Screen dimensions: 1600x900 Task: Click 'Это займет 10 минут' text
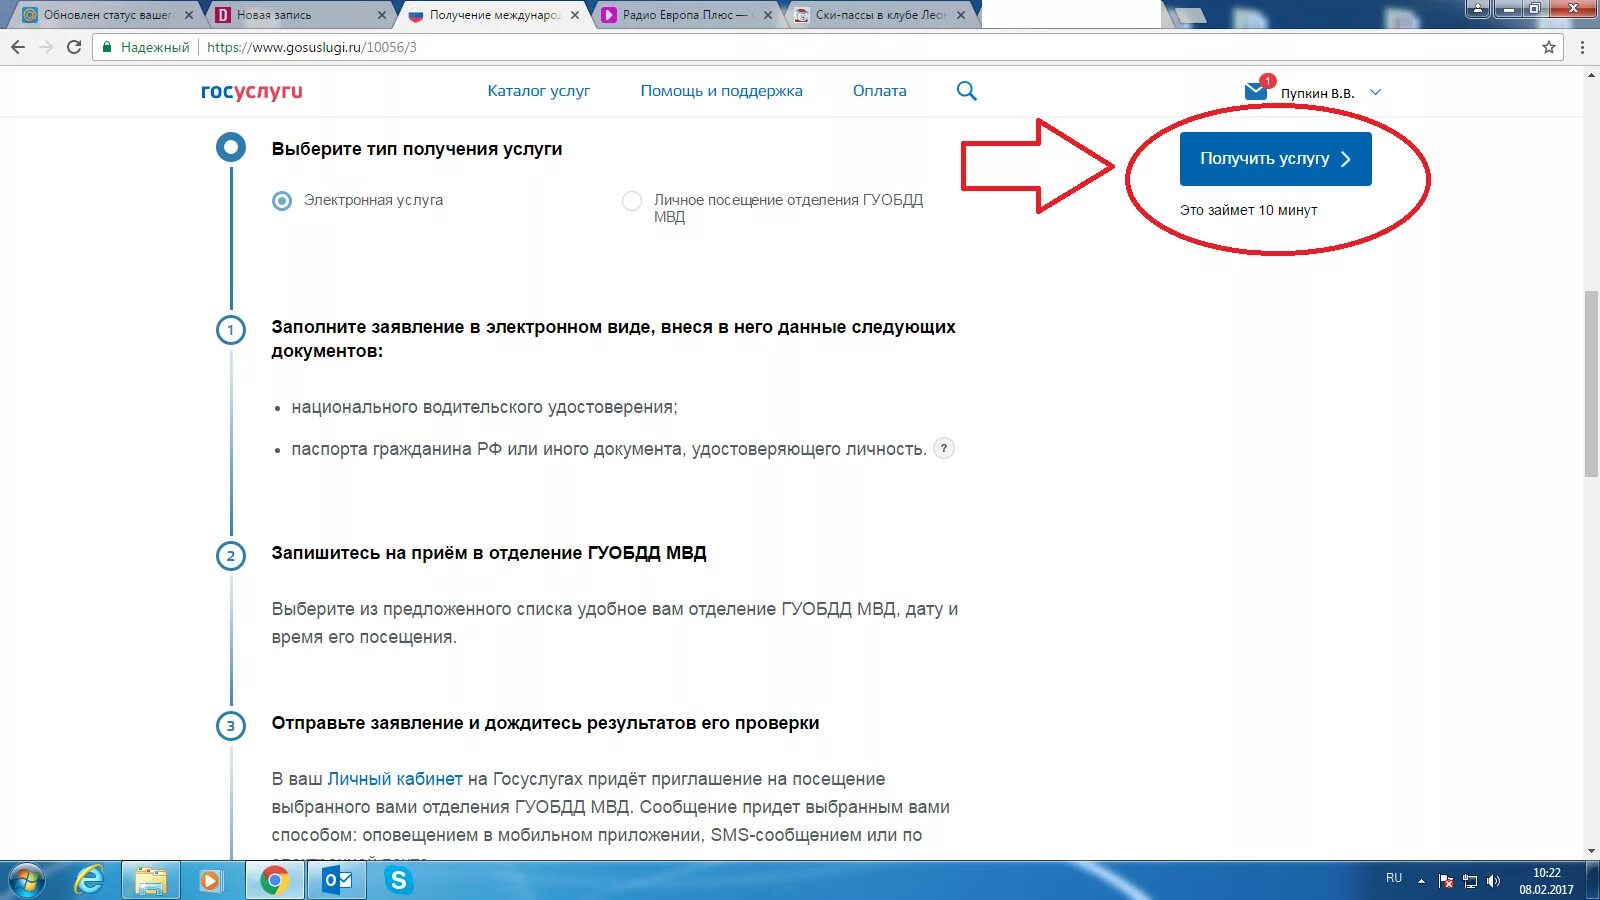[1248, 210]
